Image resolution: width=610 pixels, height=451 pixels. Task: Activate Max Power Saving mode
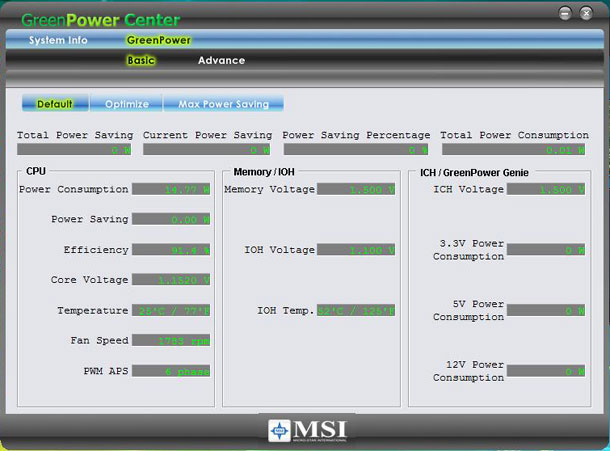tap(223, 104)
